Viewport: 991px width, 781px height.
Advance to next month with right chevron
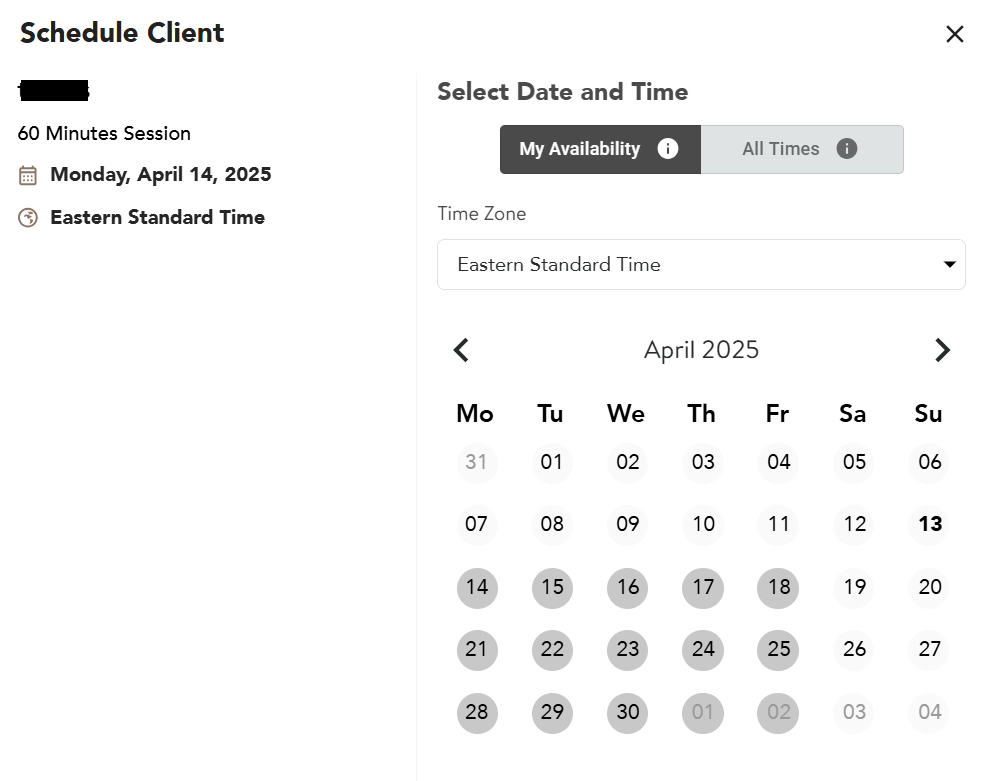click(x=942, y=350)
